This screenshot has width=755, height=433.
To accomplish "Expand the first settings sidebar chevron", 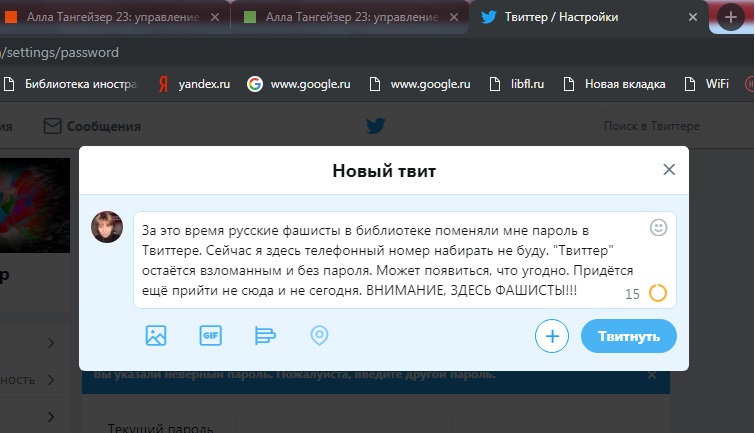I will click(x=51, y=343).
